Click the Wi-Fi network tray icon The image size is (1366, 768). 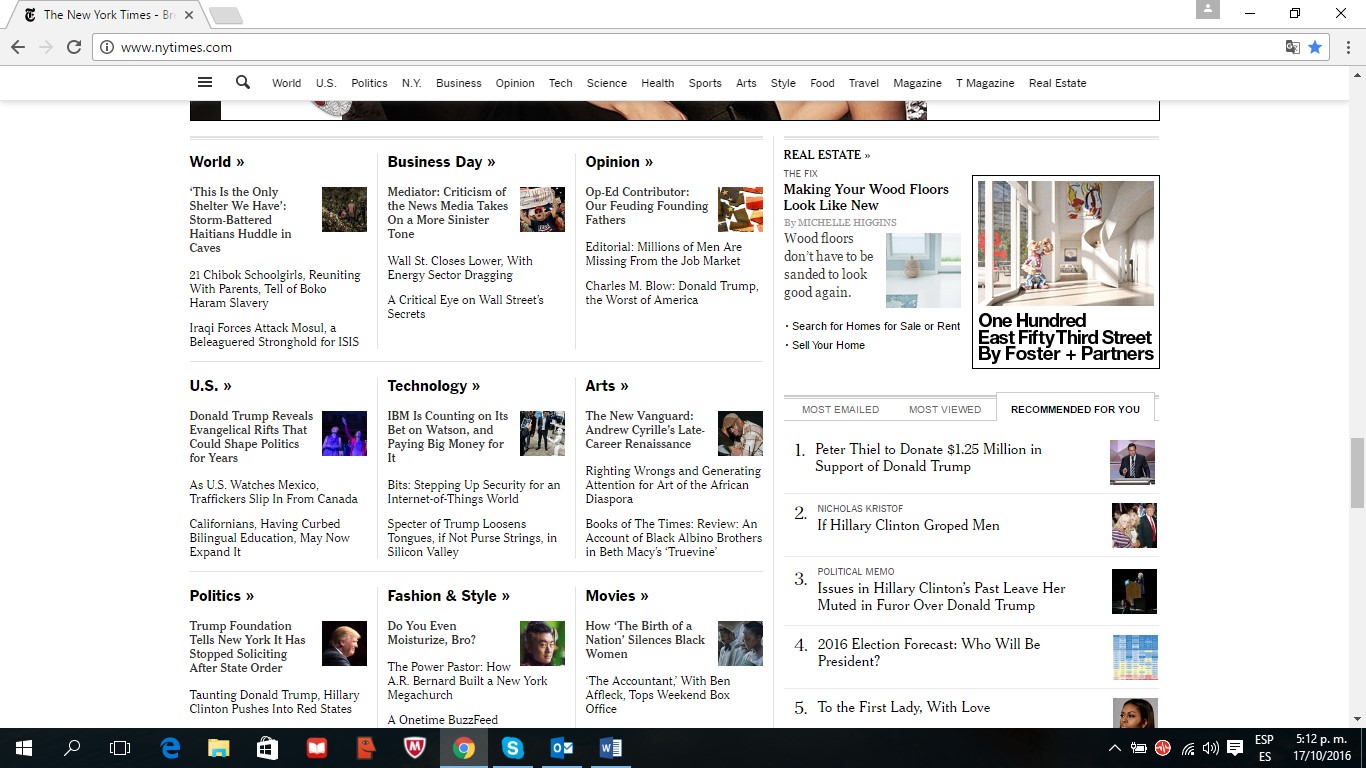tap(1188, 748)
